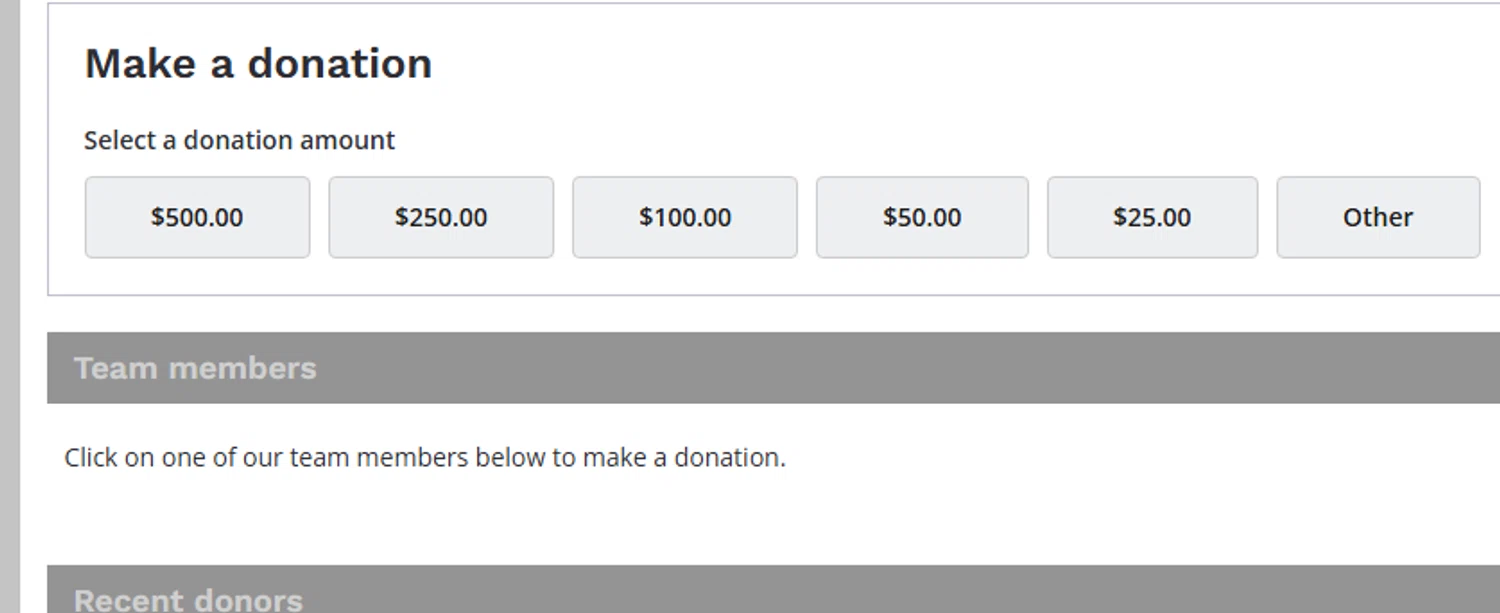This screenshot has height=613, width=1500.
Task: Click the words Team in gray header
Action: click(x=116, y=368)
